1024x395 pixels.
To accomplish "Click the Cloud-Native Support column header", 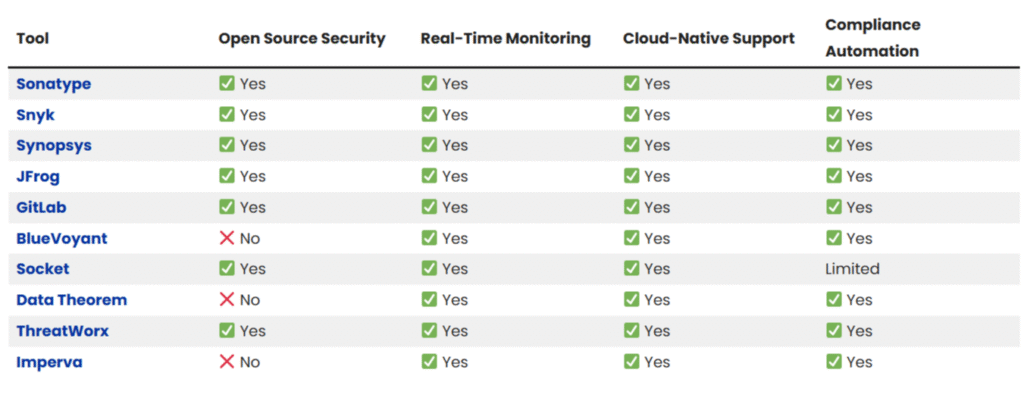I will [x=709, y=39].
